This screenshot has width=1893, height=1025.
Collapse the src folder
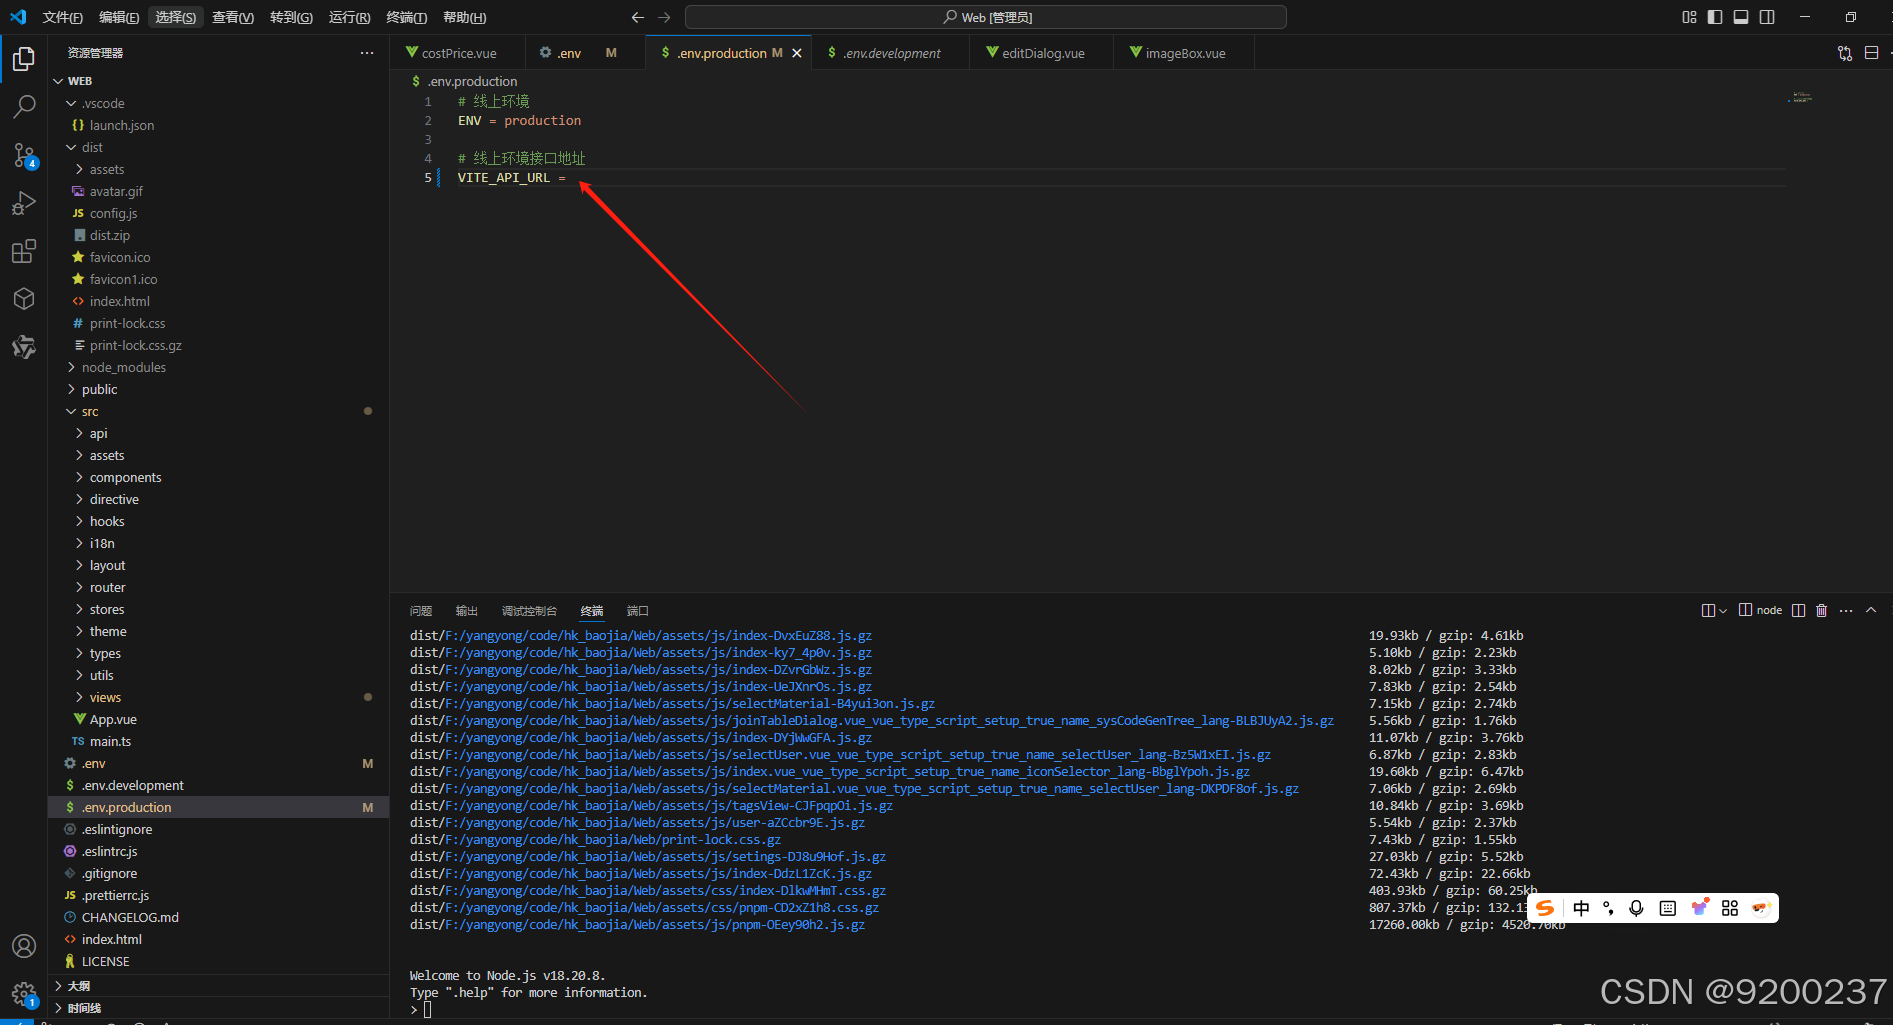(218, 411)
